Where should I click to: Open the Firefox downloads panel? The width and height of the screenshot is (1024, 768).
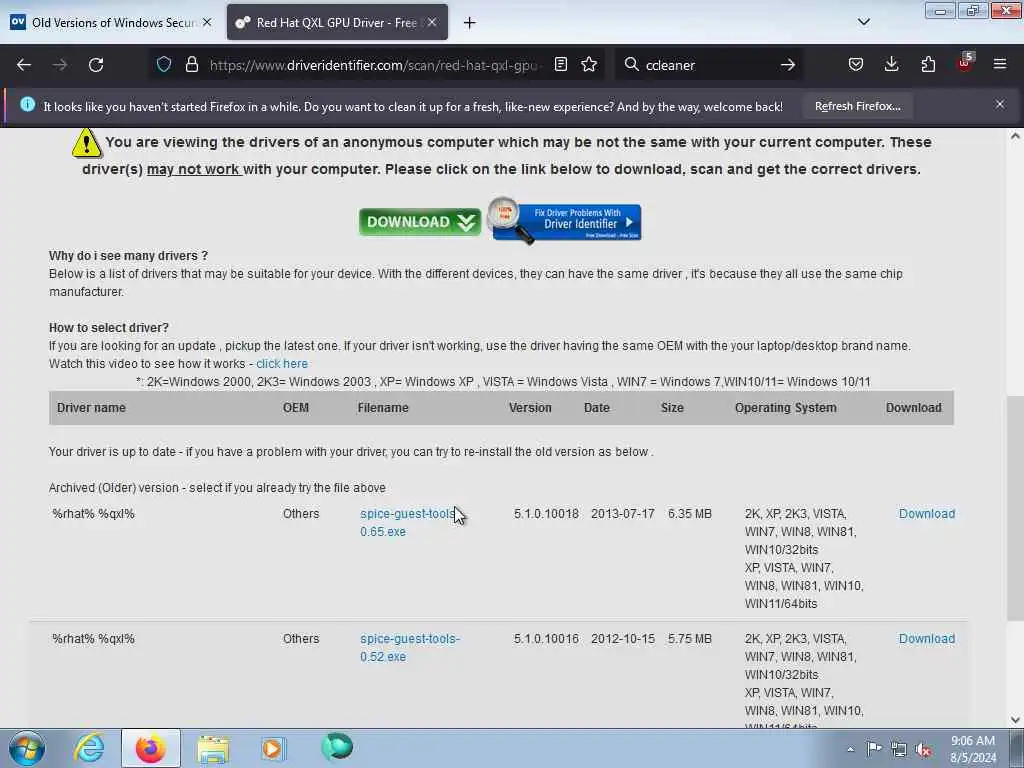[891, 65]
